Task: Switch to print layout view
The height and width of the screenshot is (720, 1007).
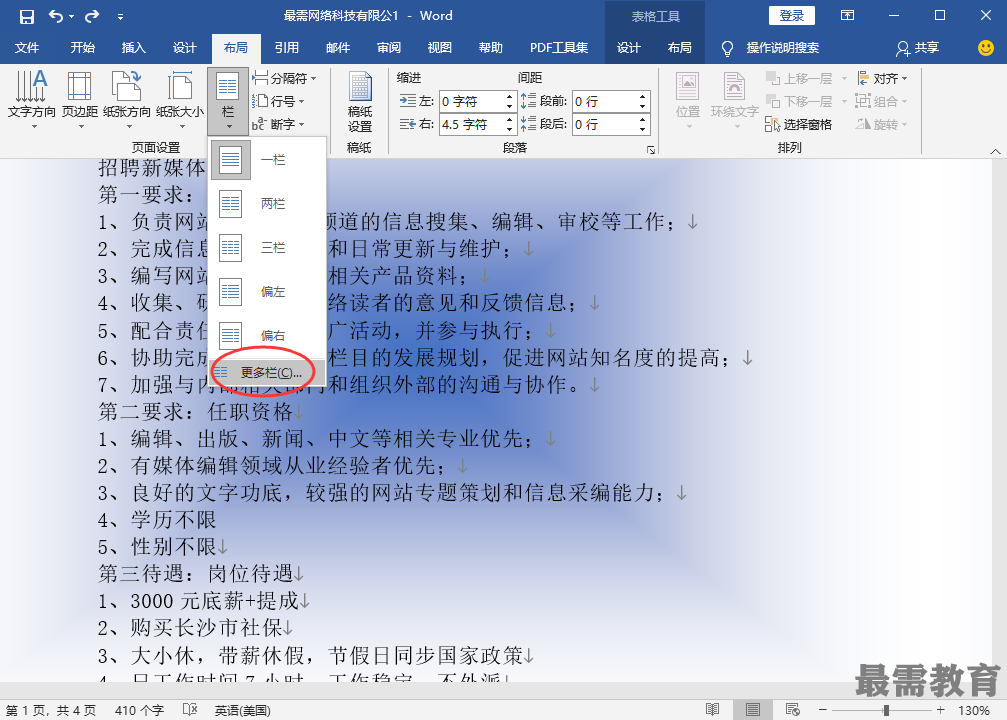Action: [753, 710]
